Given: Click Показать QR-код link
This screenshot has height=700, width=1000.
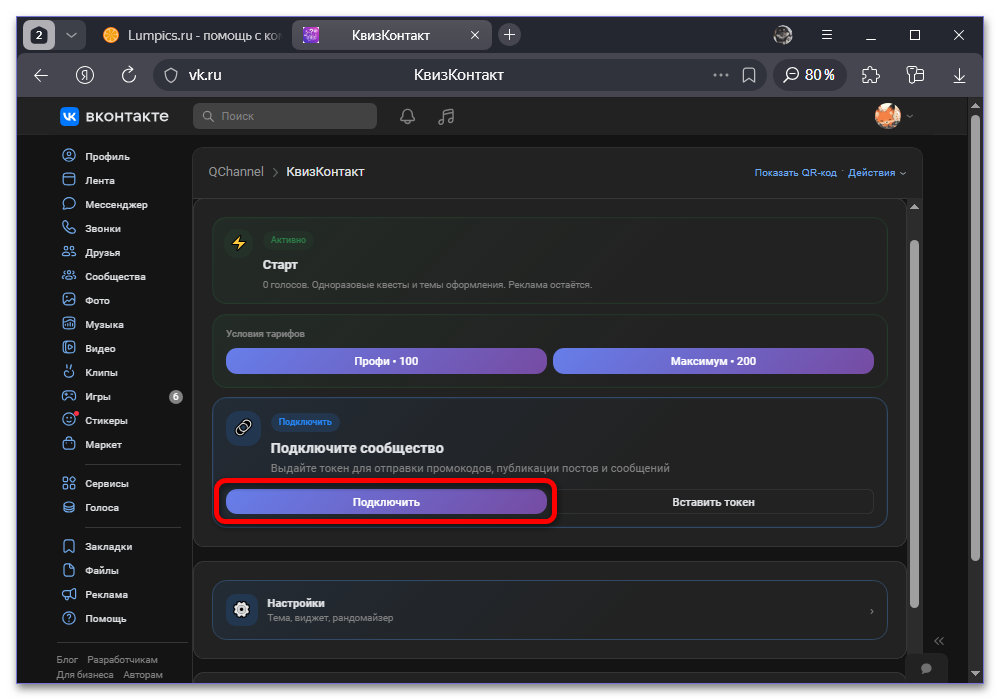Looking at the screenshot, I should point(795,173).
